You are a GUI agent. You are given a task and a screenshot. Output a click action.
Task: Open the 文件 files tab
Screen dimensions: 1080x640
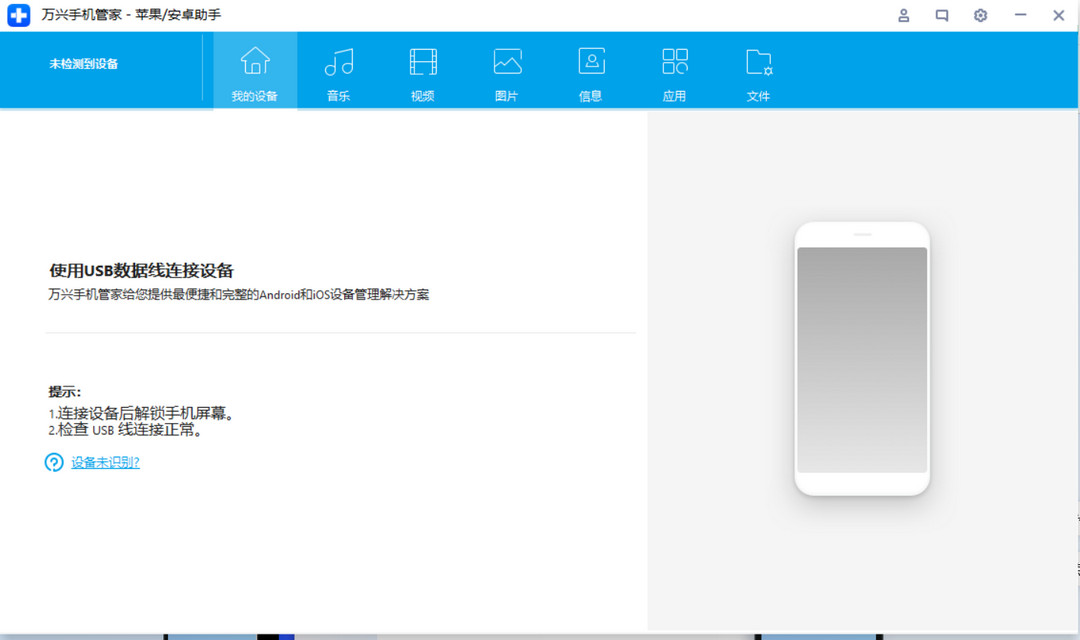pyautogui.click(x=759, y=70)
